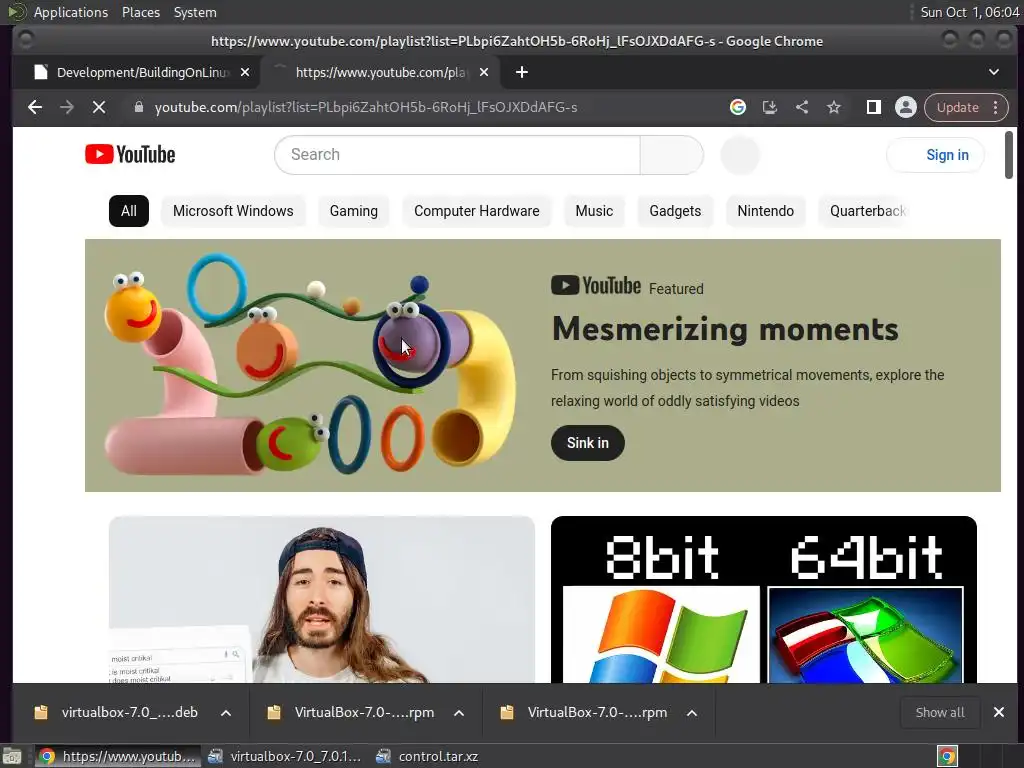Click the Chrome Update button
The height and width of the screenshot is (768, 1024).
coord(957,107)
